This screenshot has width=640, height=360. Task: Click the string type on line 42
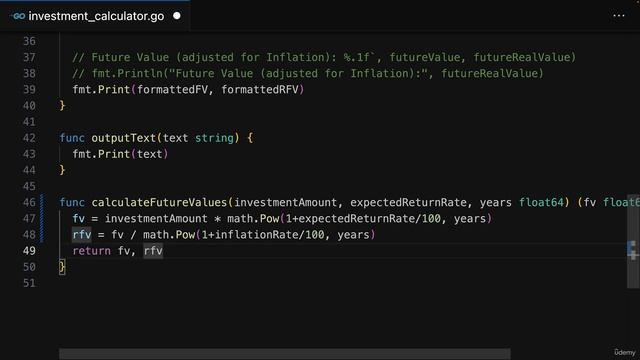pos(214,138)
